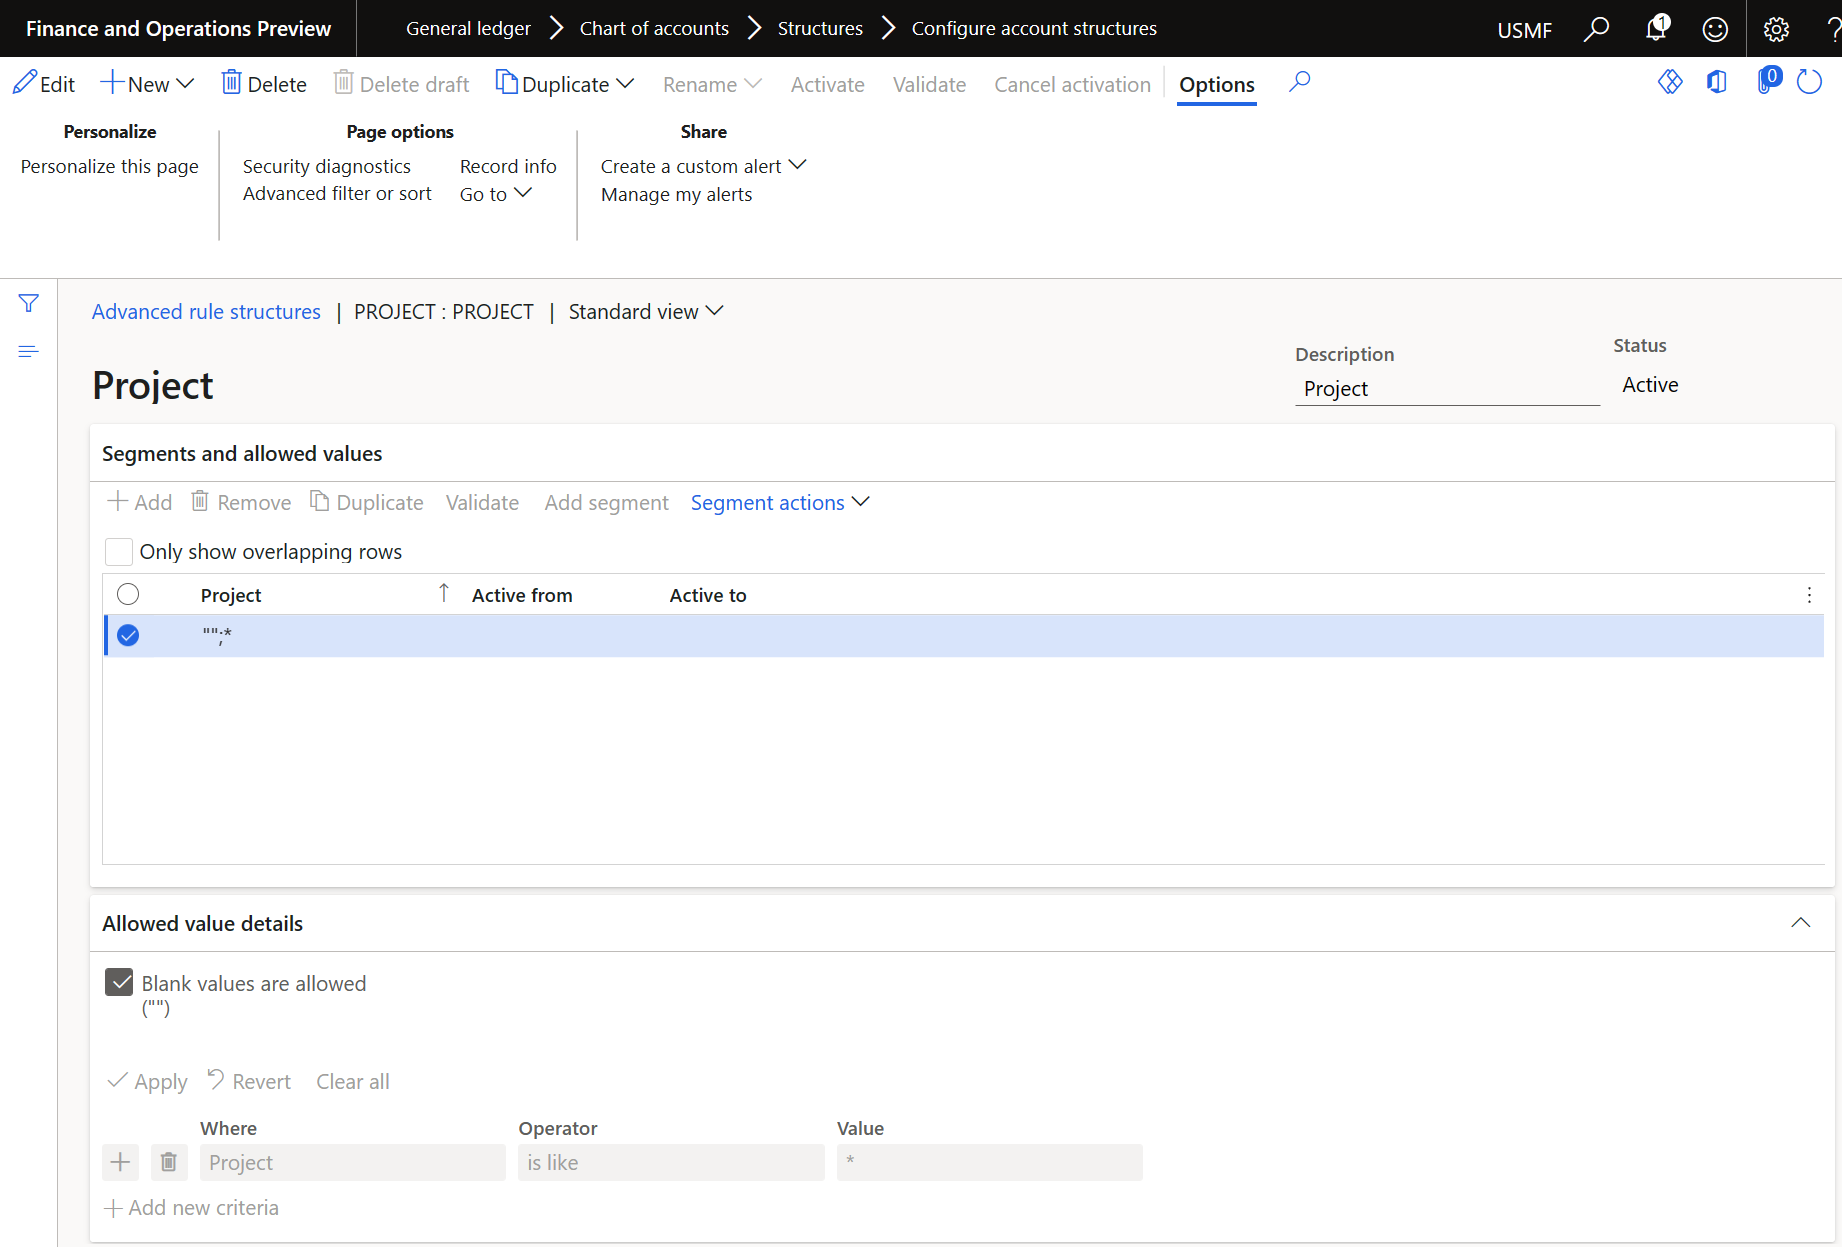The height and width of the screenshot is (1247, 1842).
Task: Click the attachments icon with zero badge
Action: point(1768,81)
